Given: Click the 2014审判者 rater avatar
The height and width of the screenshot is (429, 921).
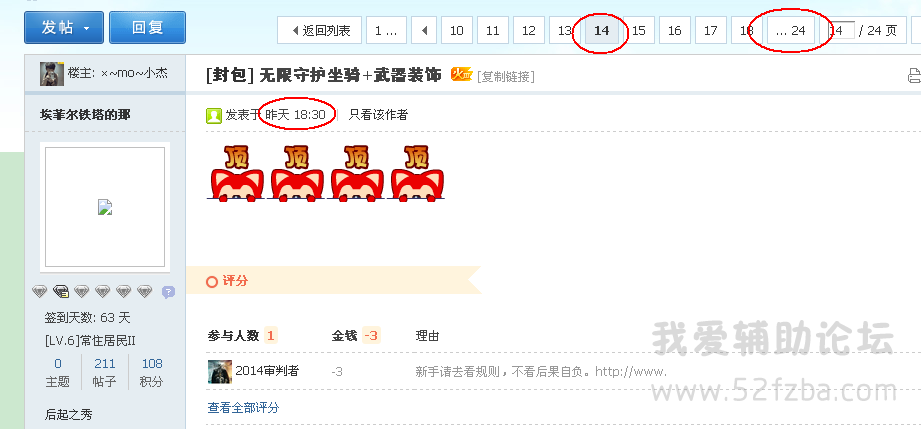Looking at the screenshot, I should point(220,371).
